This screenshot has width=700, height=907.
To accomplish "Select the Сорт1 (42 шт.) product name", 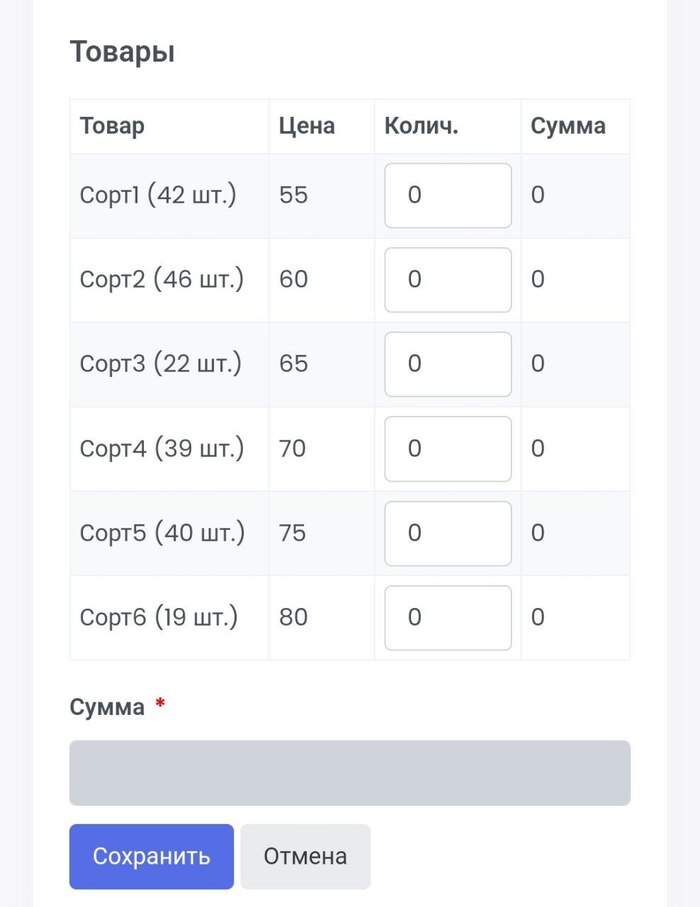I will click(x=158, y=195).
